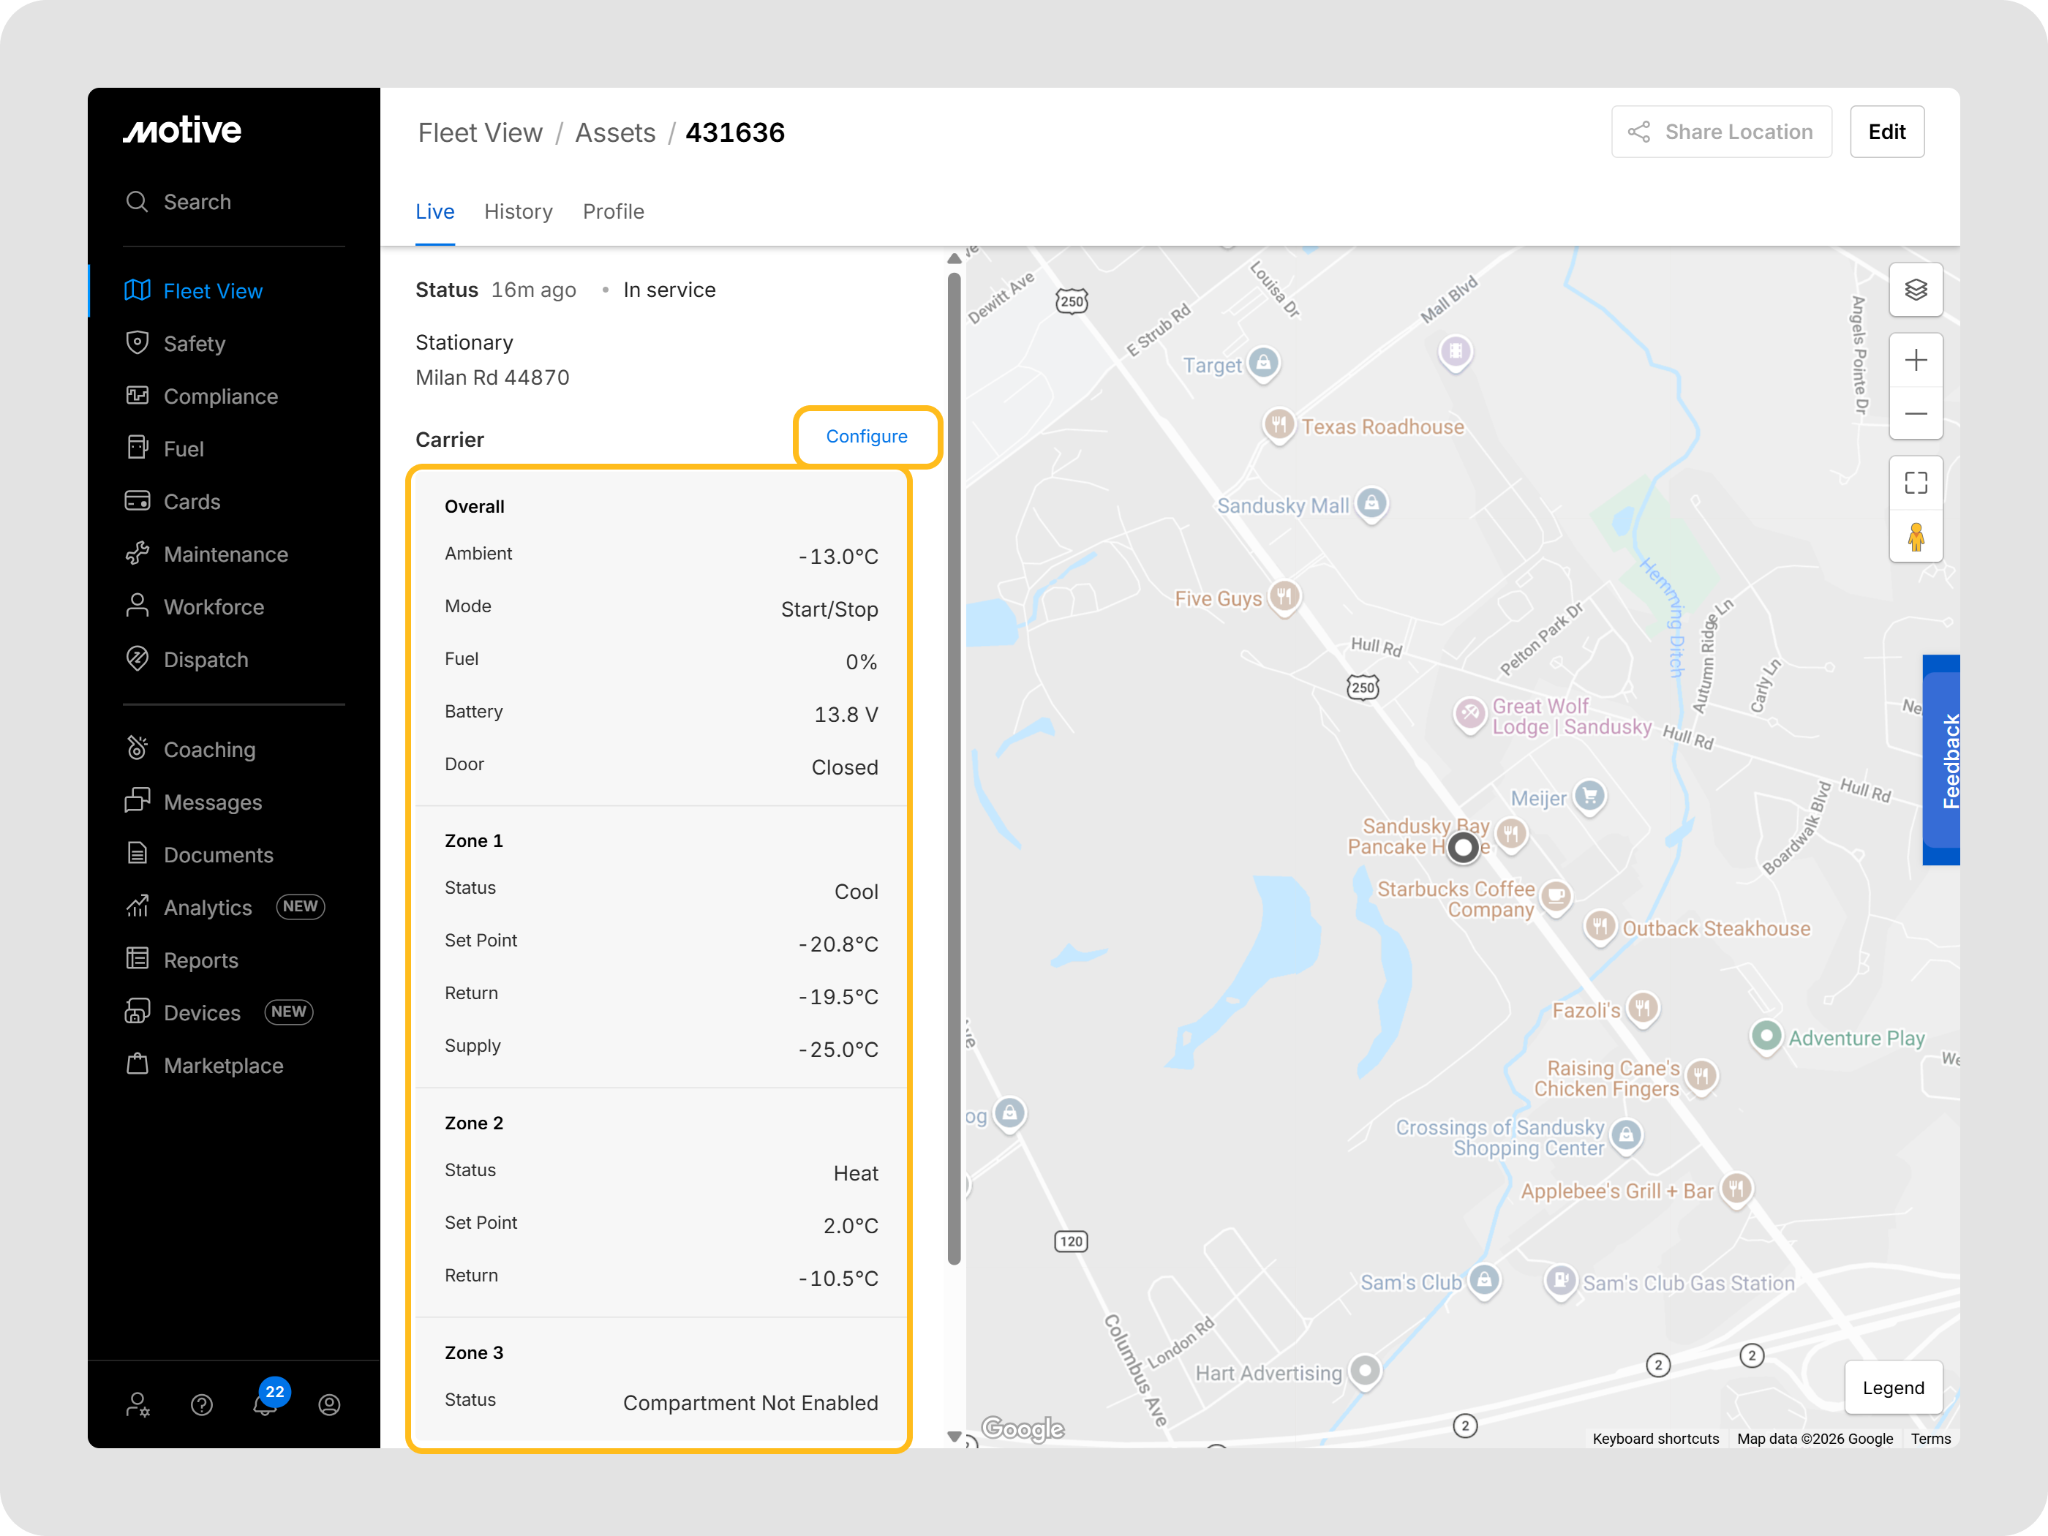
Task: Open the map Legend
Action: [x=1892, y=1388]
